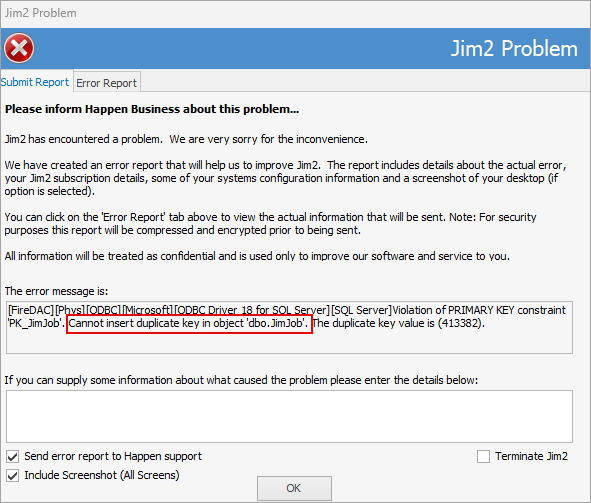Viewport: 591px width, 503px height.
Task: Click the 'PK_JimJob' constraint name text
Action: pos(35,323)
